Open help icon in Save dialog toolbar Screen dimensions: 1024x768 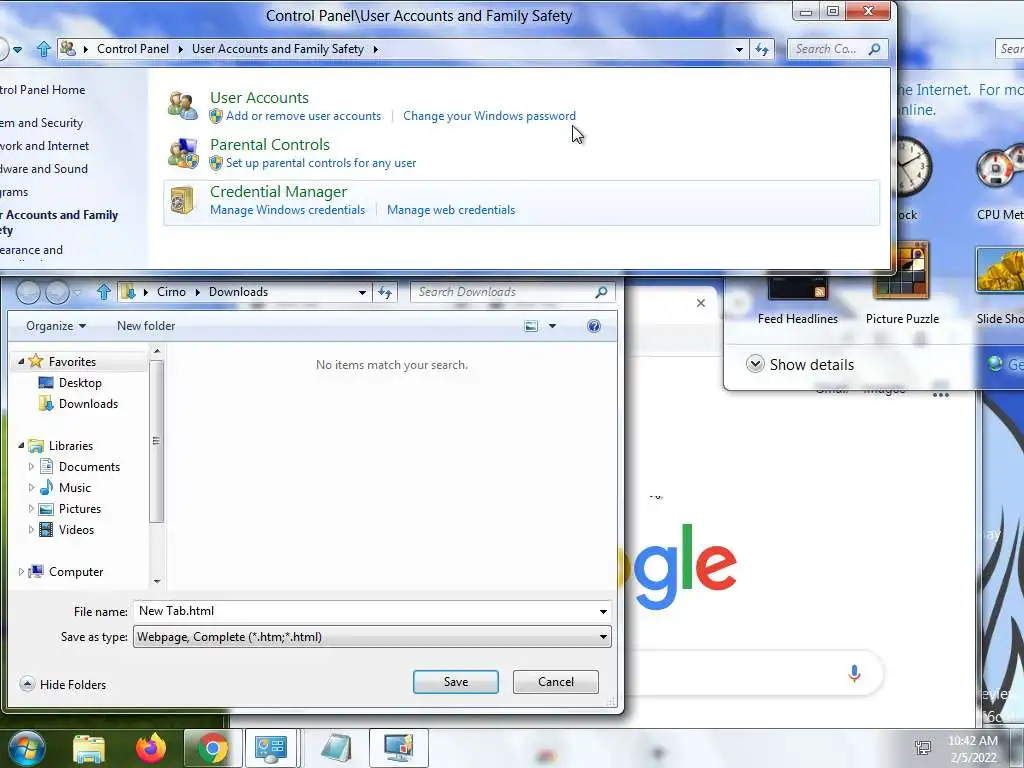(x=594, y=326)
